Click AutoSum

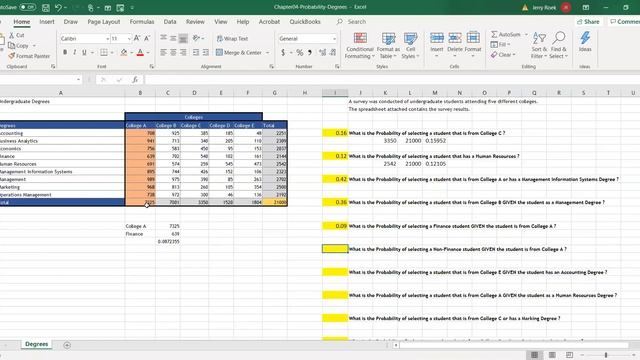click(x=506, y=34)
